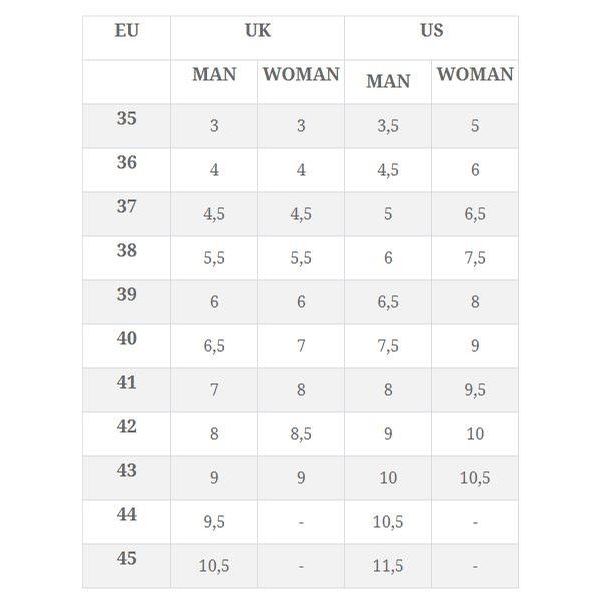
Task: Click UK man size for EU 44
Action: point(214,522)
